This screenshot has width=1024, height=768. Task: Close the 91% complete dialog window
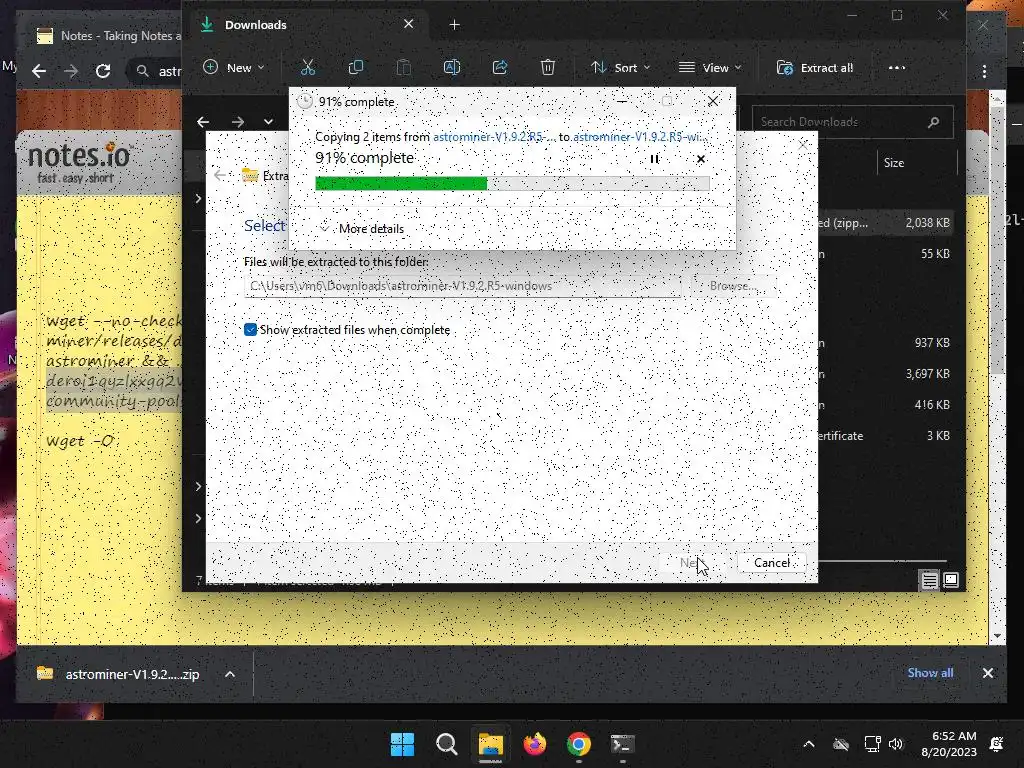[713, 101]
